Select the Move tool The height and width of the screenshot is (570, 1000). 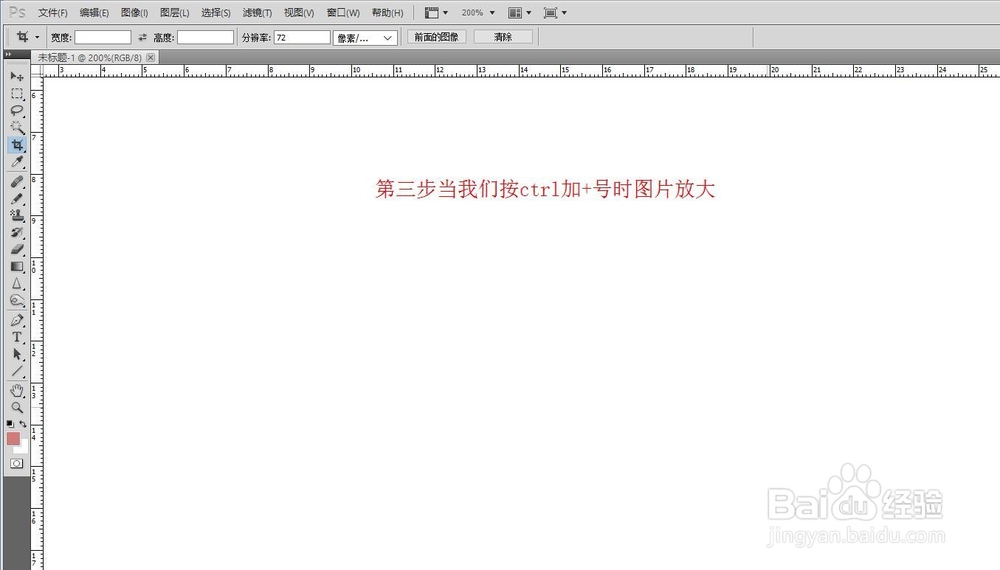pos(17,77)
